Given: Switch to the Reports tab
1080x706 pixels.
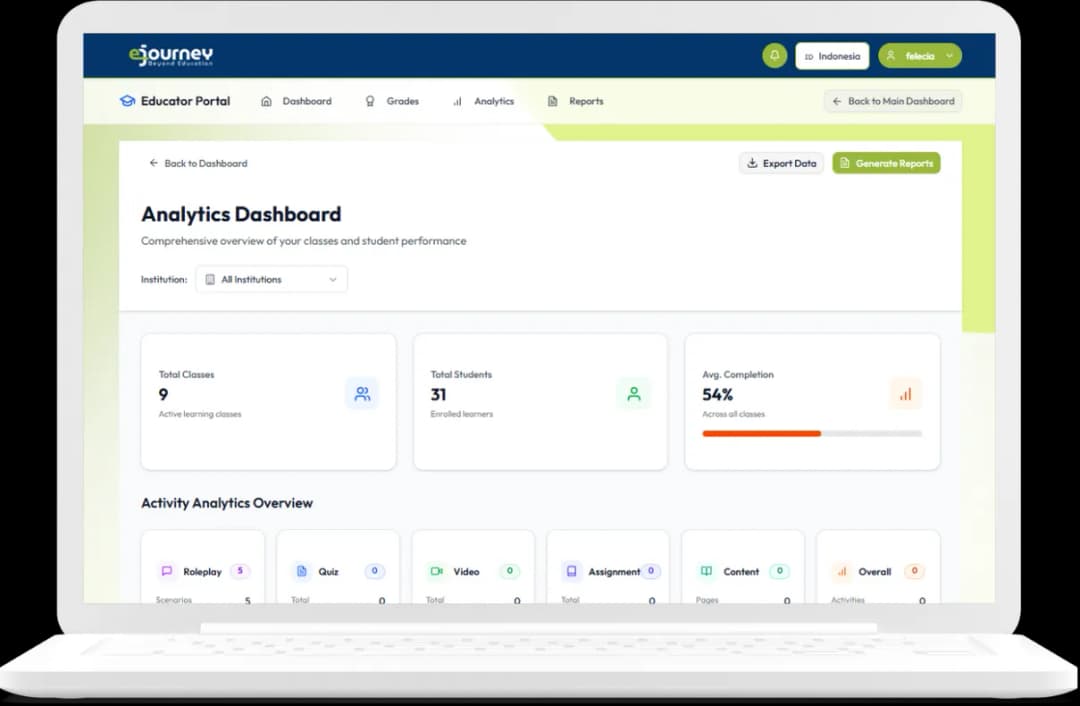Looking at the screenshot, I should (x=575, y=101).
